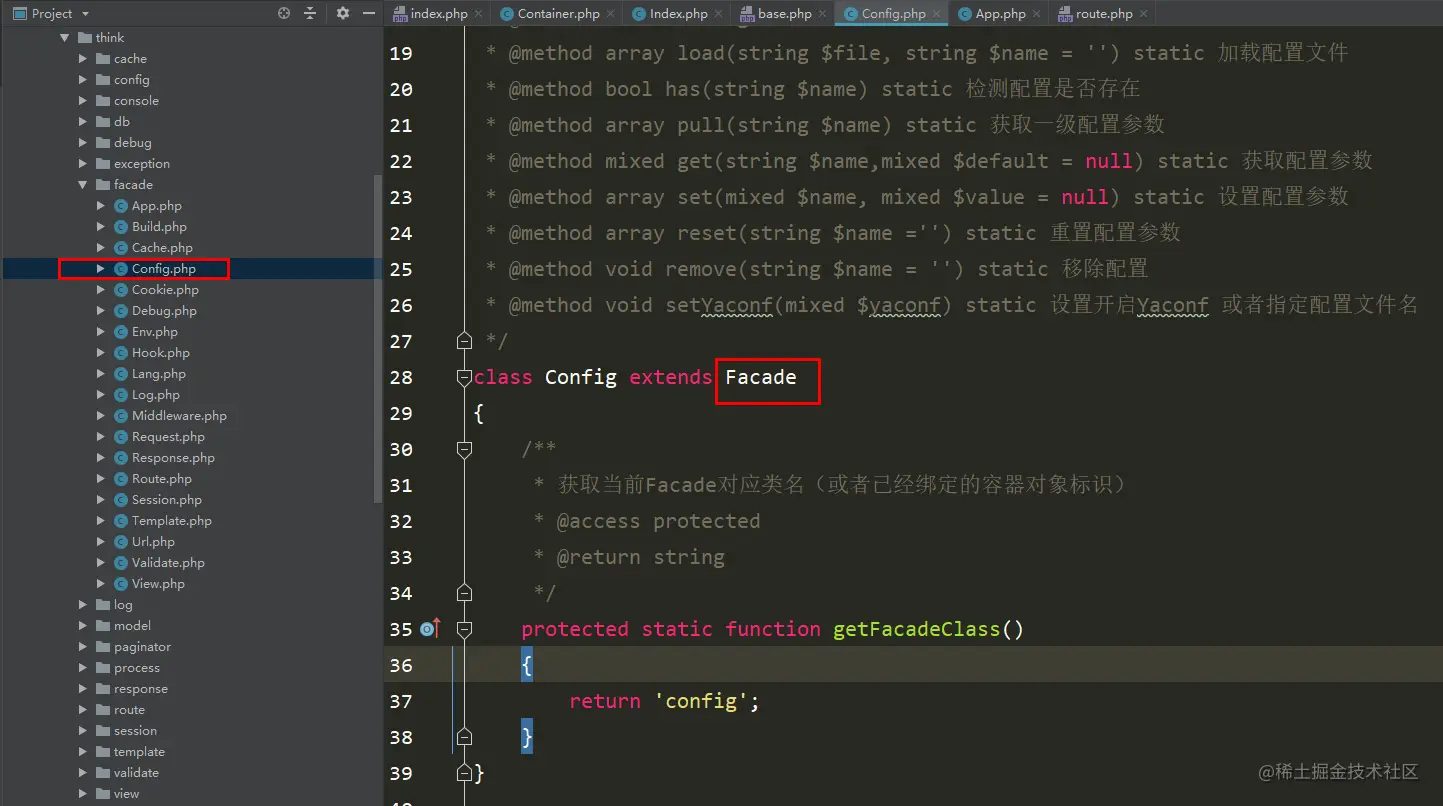1443x806 pixels.
Task: Click the View.php class icon
Action: [121, 584]
